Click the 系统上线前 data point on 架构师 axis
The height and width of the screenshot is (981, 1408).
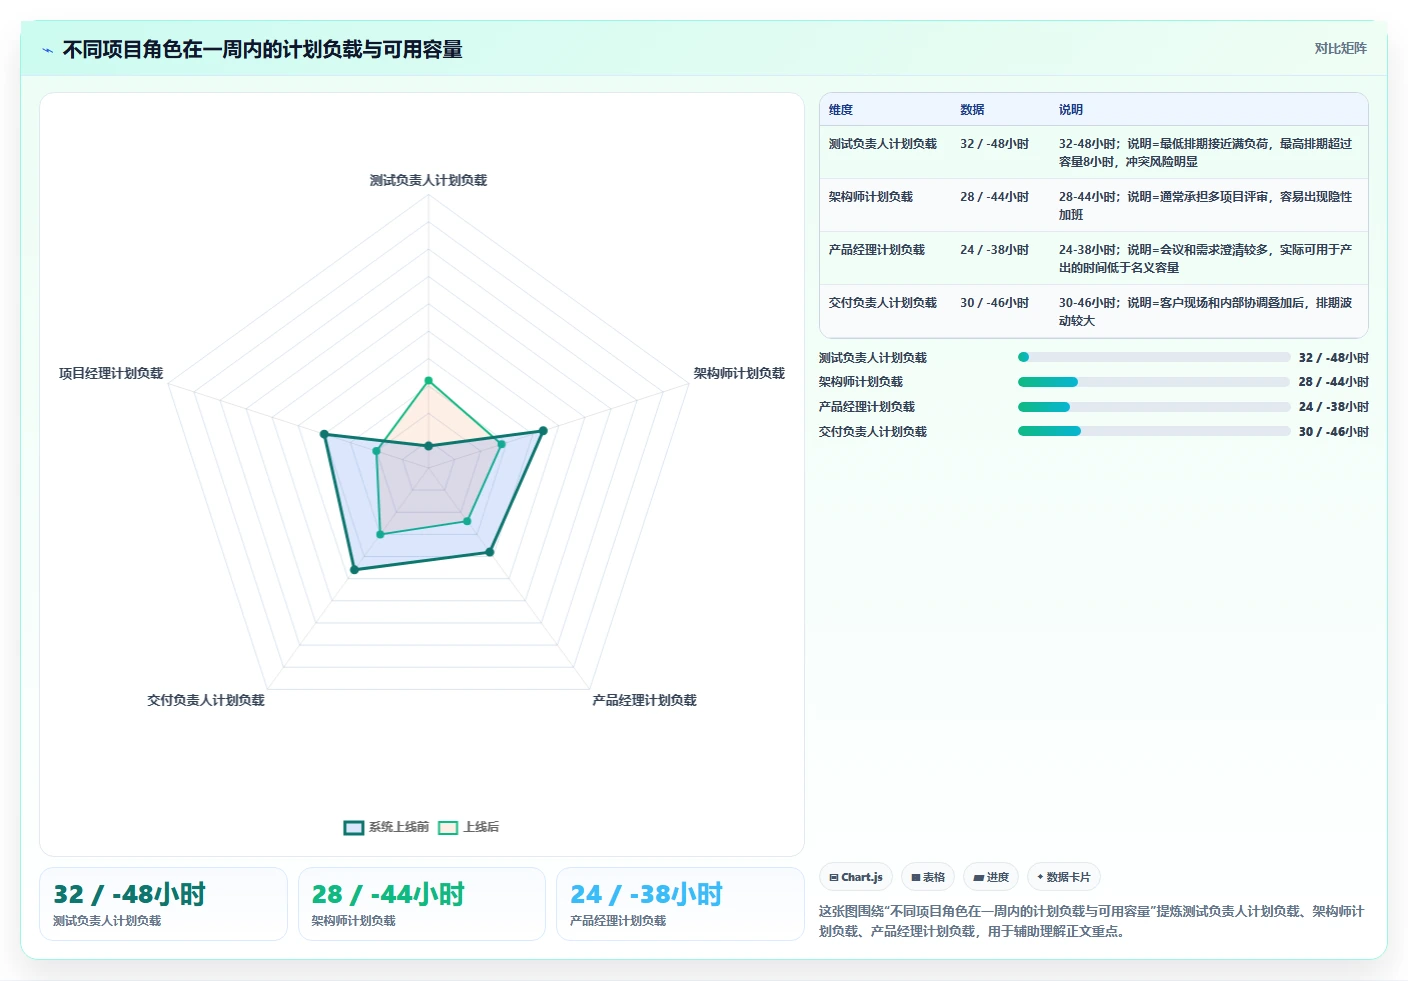click(x=543, y=431)
